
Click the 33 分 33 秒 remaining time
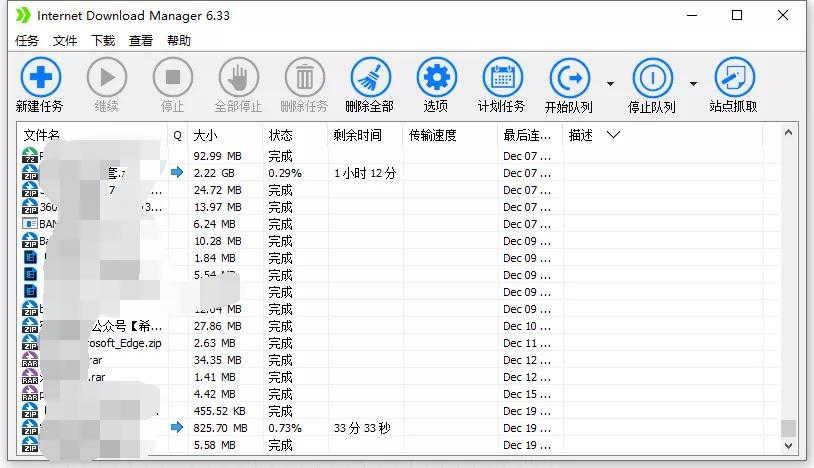[362, 429]
